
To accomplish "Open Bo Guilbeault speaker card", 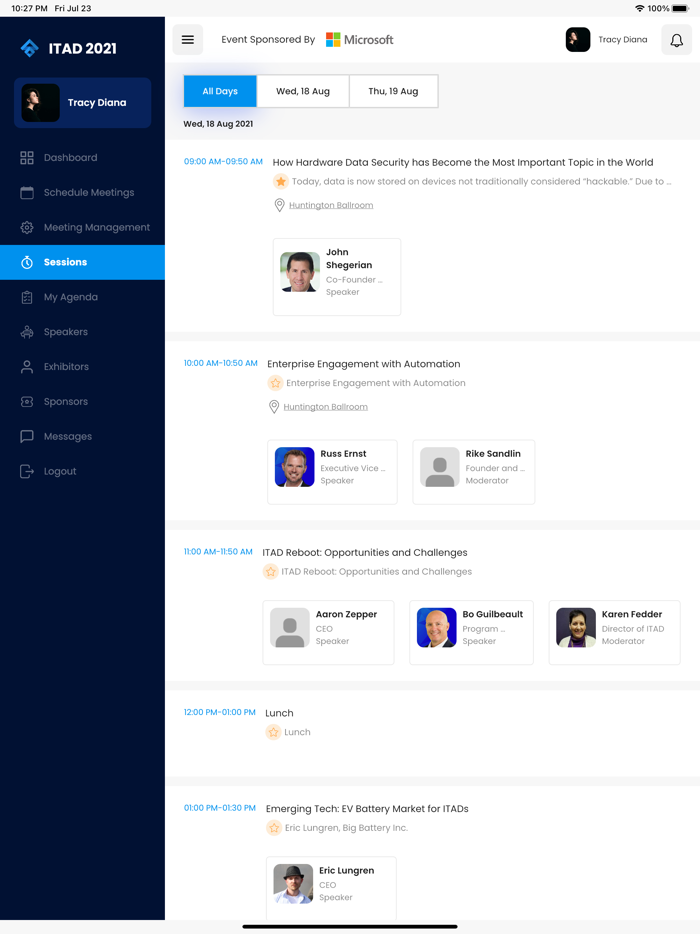I will click(471, 633).
